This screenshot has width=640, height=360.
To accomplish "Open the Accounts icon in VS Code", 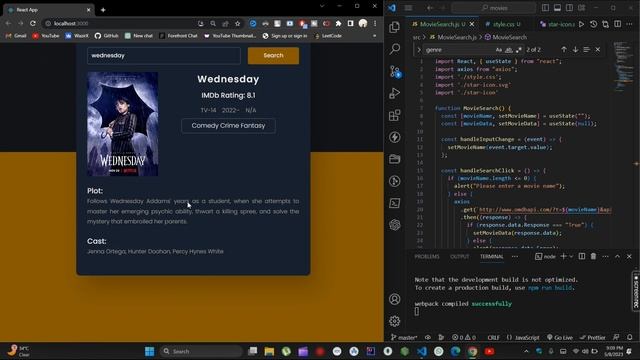I will (x=394, y=299).
